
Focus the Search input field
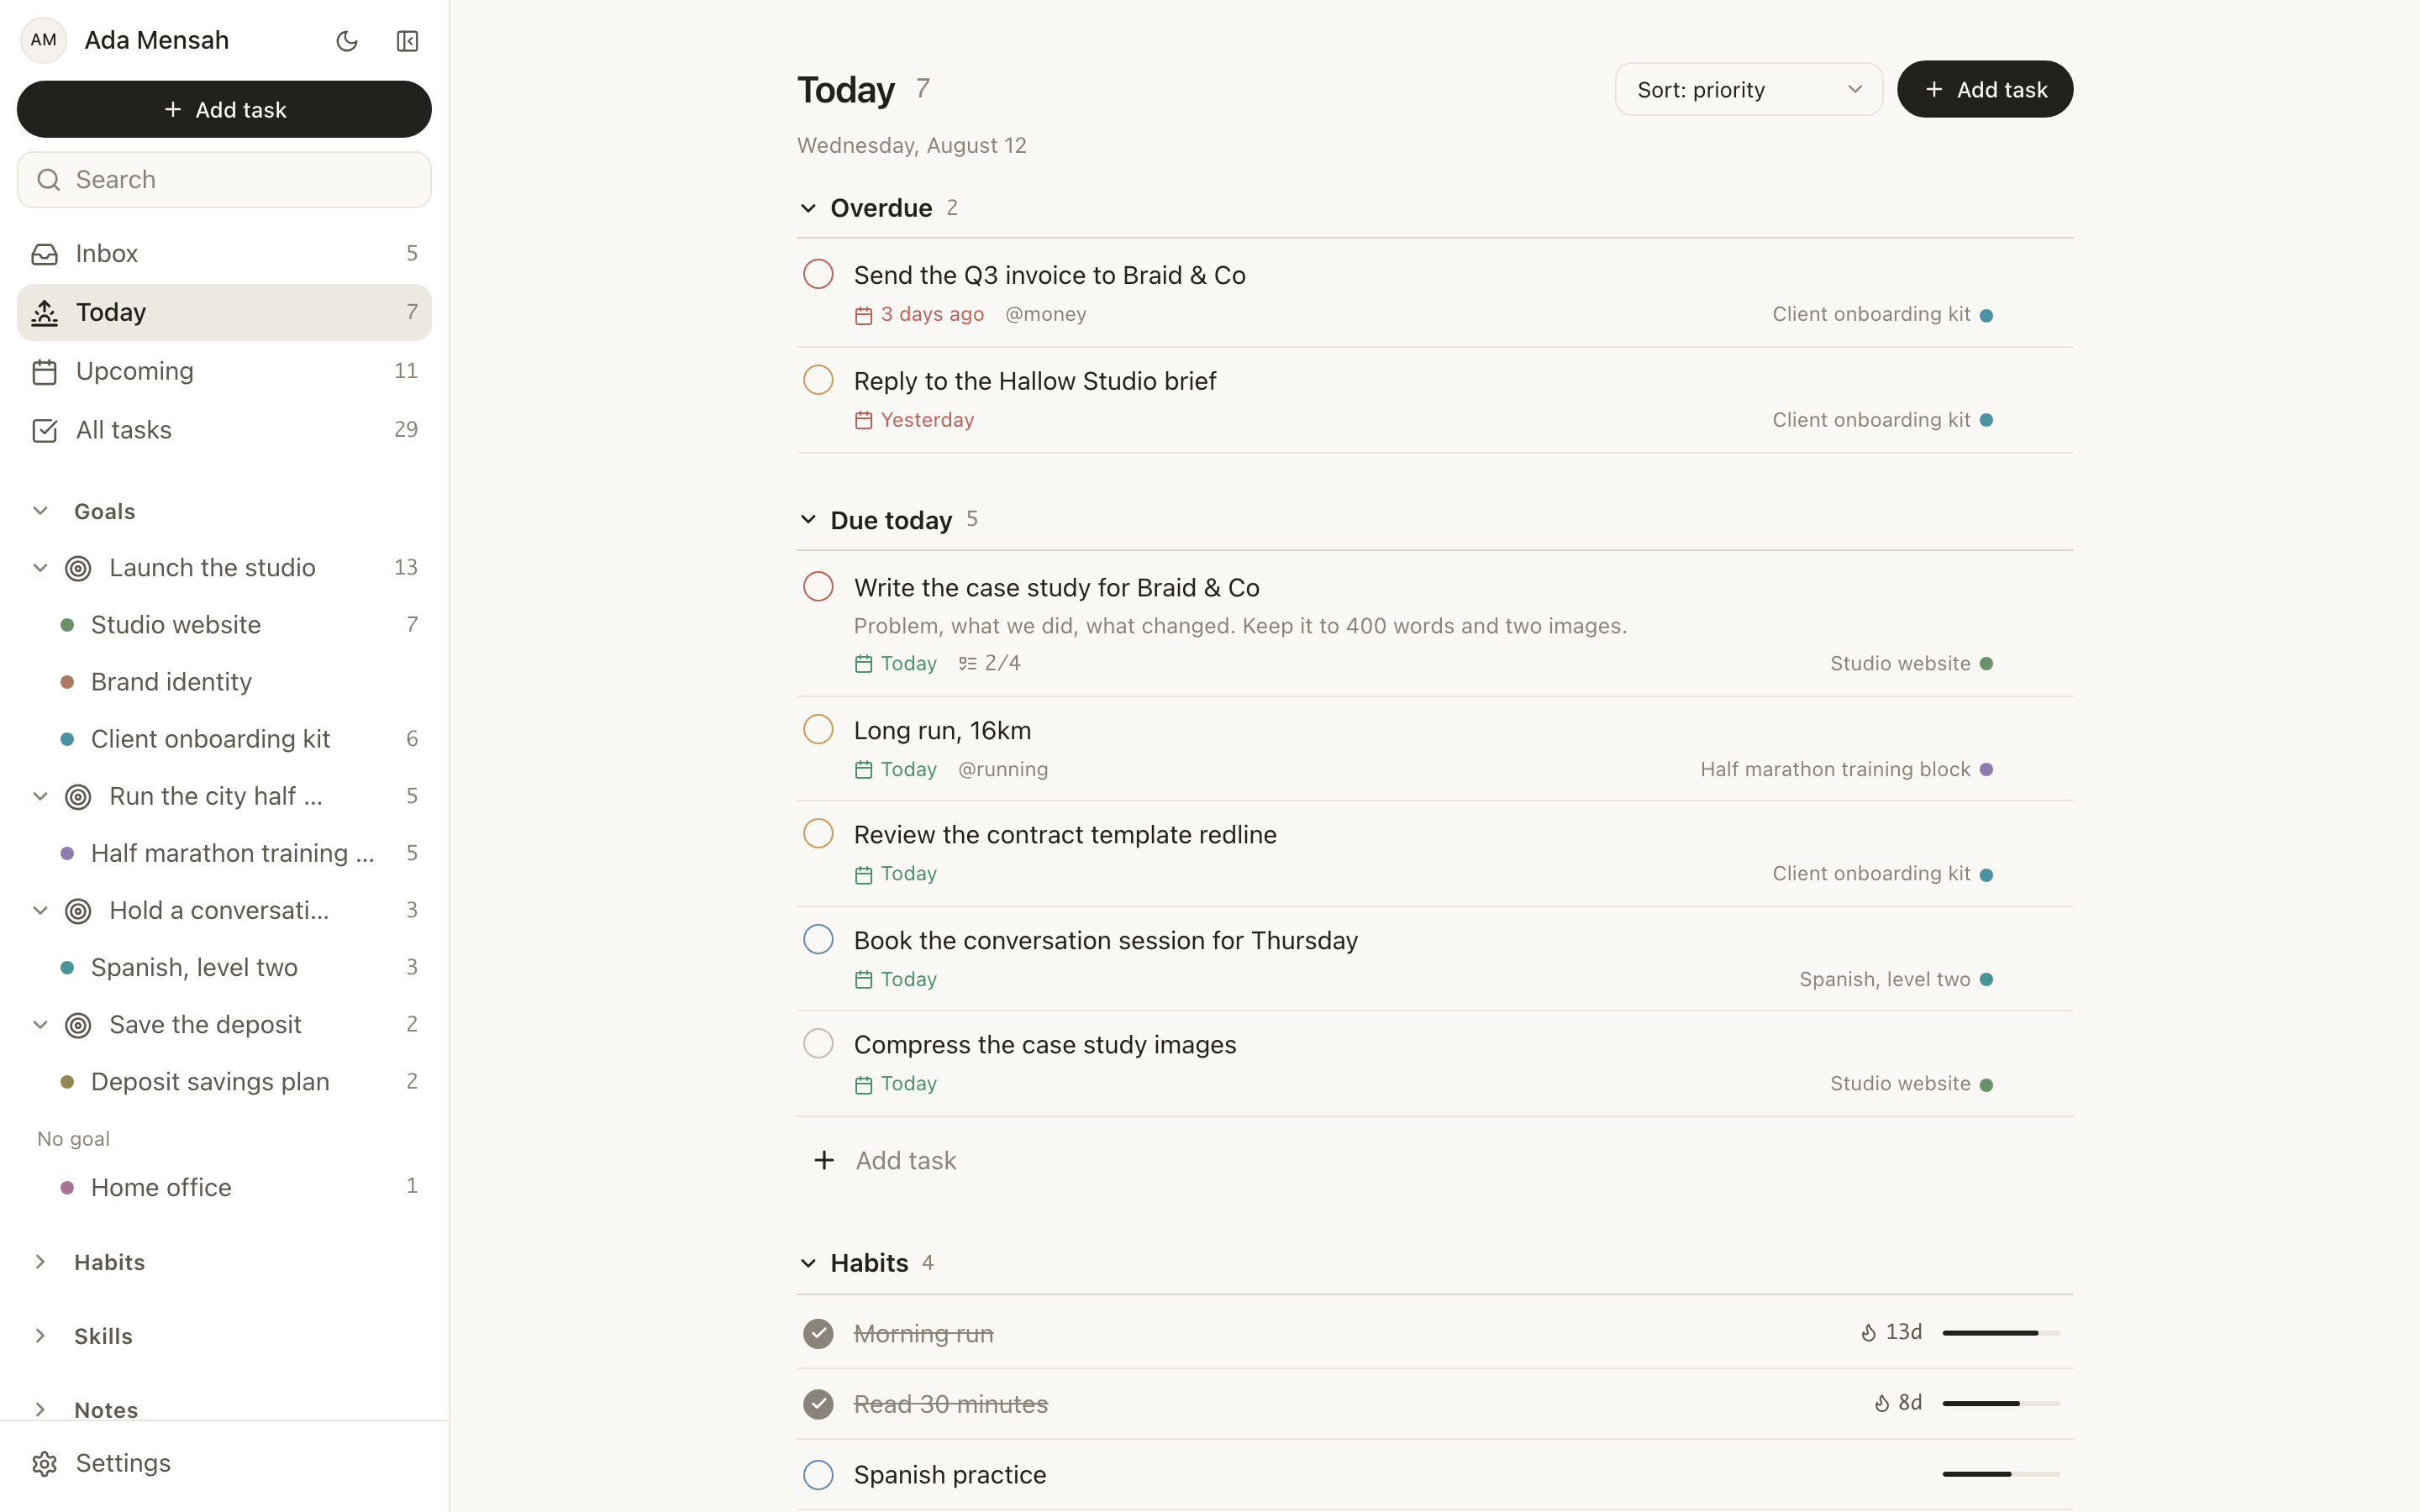click(x=224, y=180)
